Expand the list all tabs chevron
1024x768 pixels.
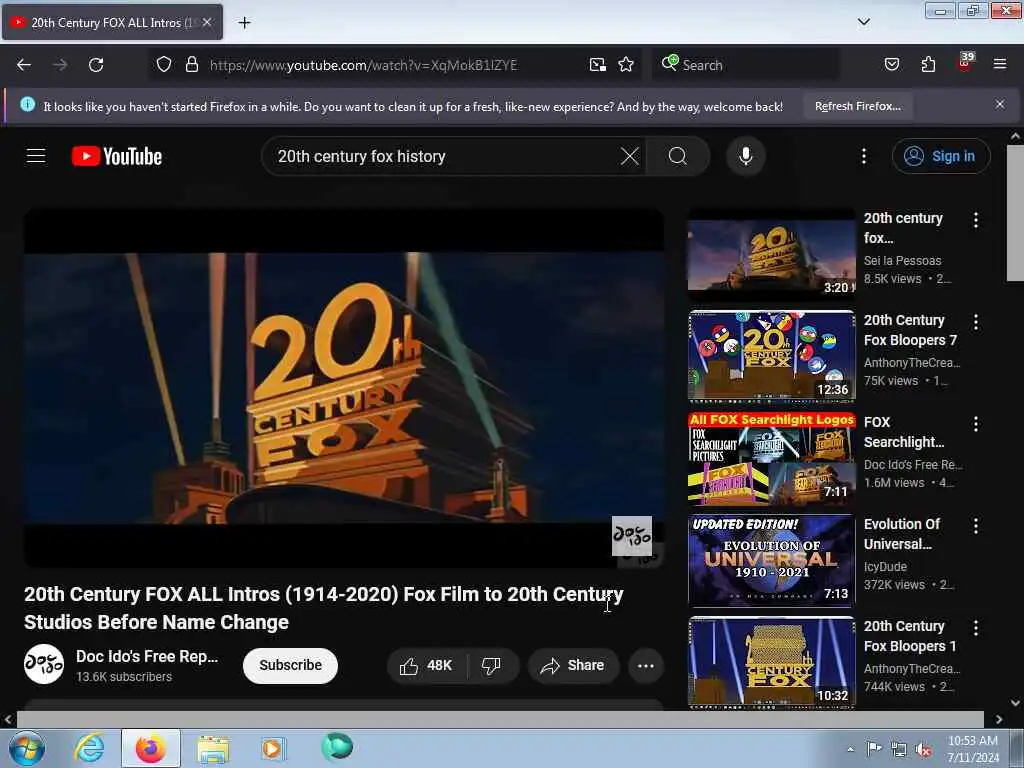pyautogui.click(x=863, y=22)
